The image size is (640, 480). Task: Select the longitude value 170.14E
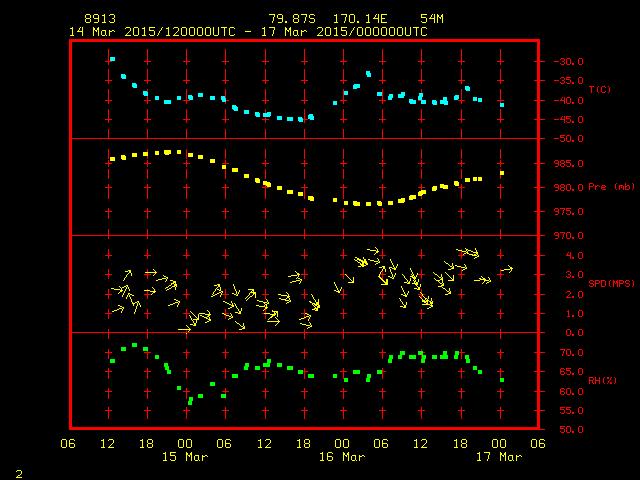pos(360,19)
